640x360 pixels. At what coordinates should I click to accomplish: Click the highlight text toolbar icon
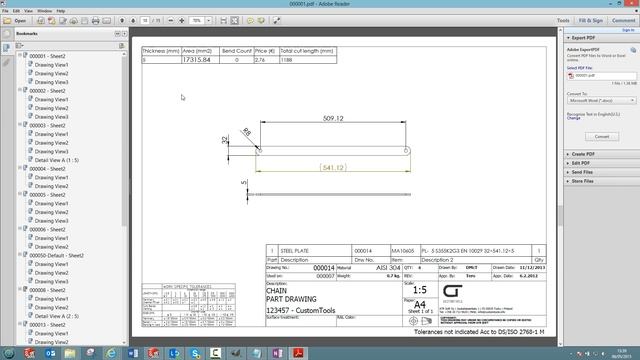(261, 20)
